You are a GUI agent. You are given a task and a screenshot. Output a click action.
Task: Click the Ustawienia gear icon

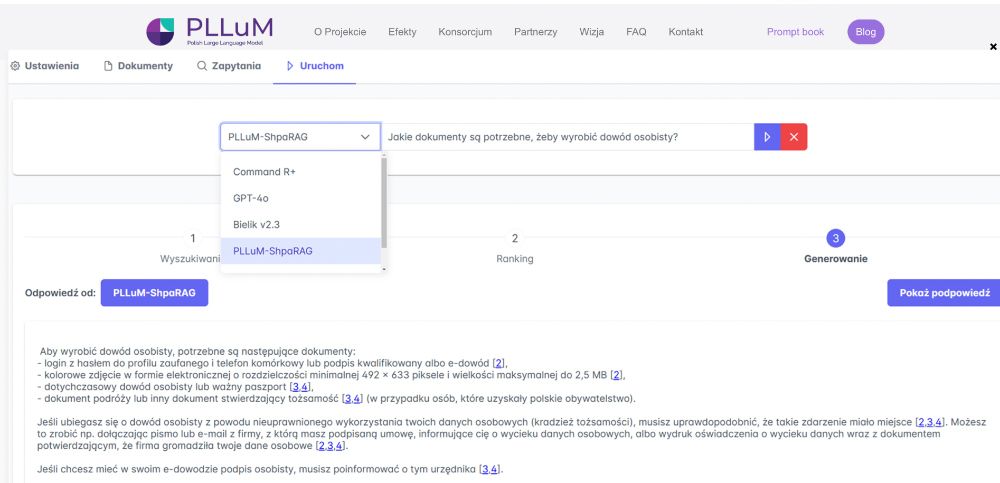tap(15, 66)
